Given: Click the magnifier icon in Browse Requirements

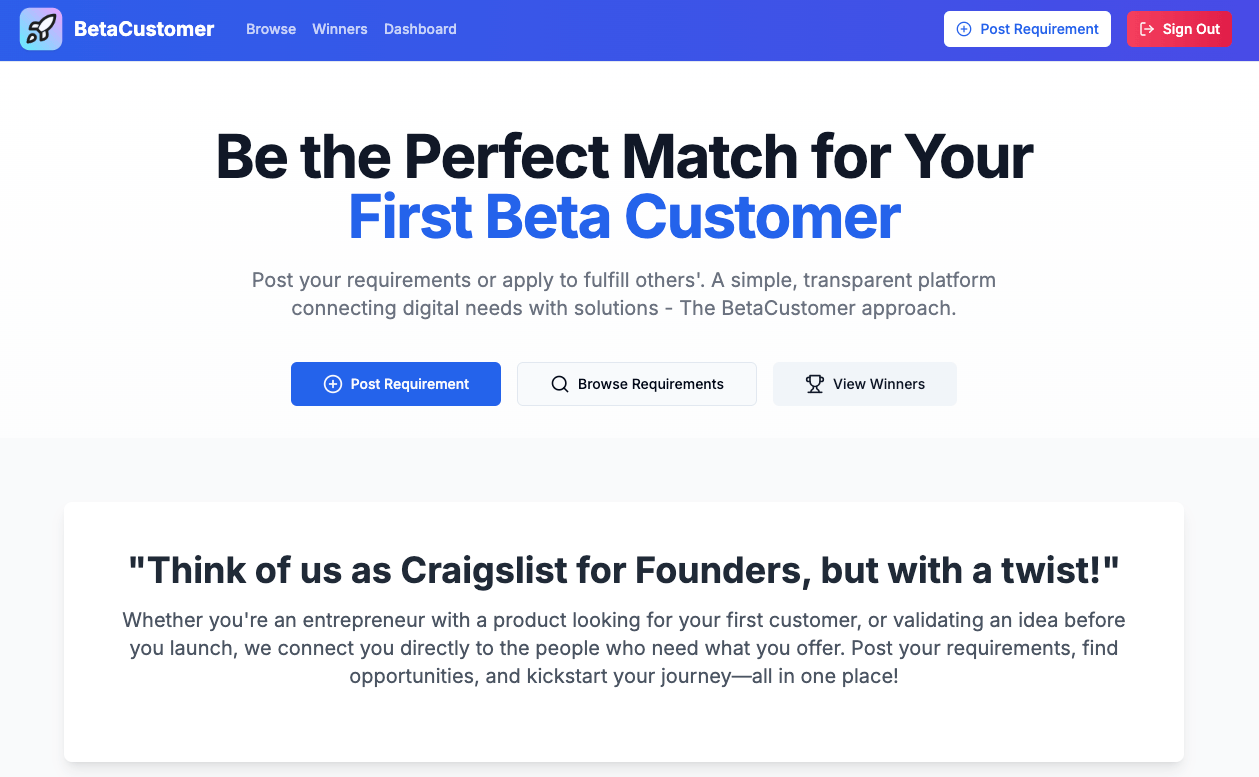Looking at the screenshot, I should (560, 384).
